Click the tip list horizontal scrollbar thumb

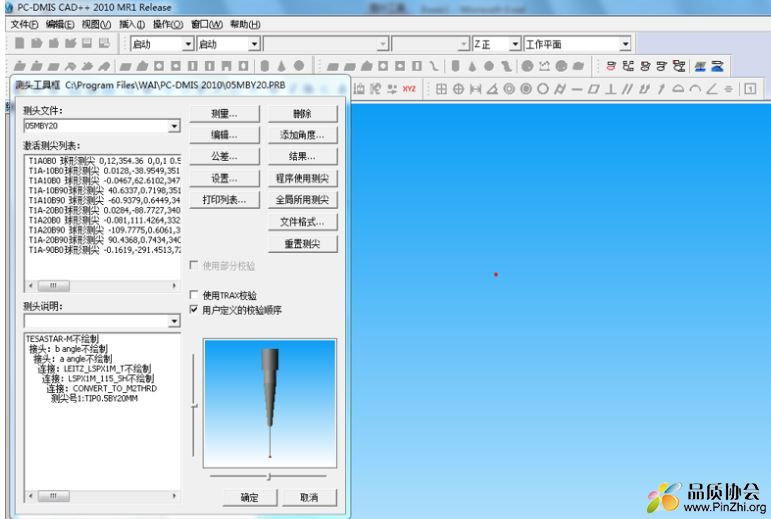point(54,286)
